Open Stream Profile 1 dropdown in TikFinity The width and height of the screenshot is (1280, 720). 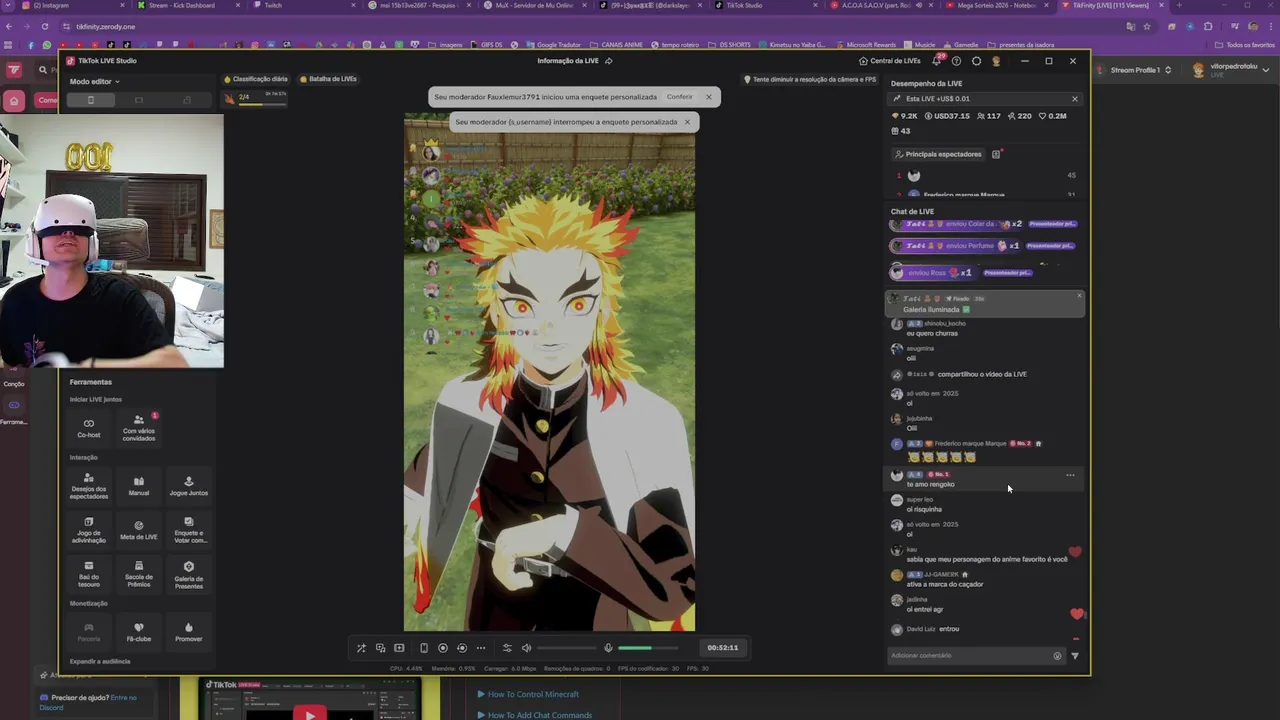(x=1139, y=70)
